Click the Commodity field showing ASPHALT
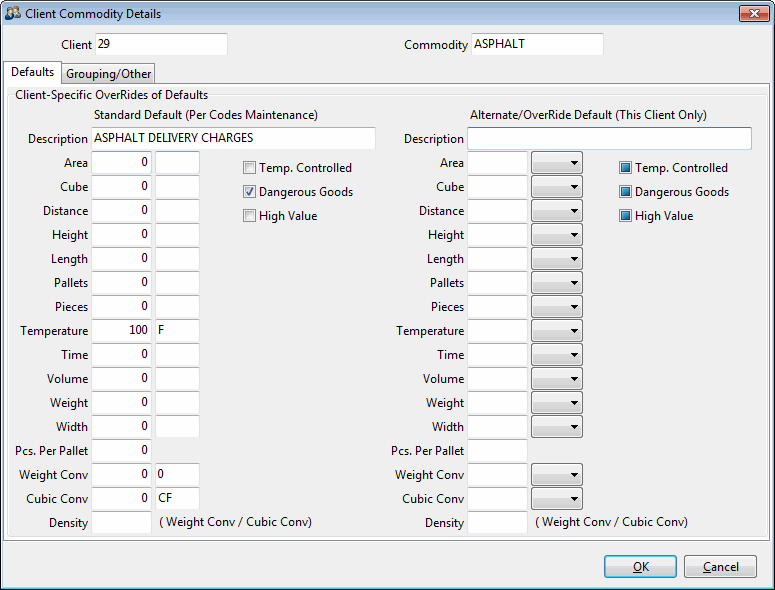The image size is (775, 590). click(537, 45)
